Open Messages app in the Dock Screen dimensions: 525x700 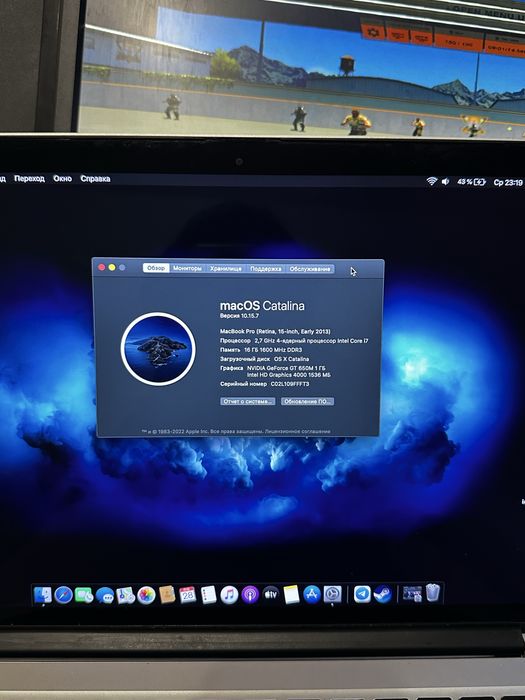coord(105,596)
